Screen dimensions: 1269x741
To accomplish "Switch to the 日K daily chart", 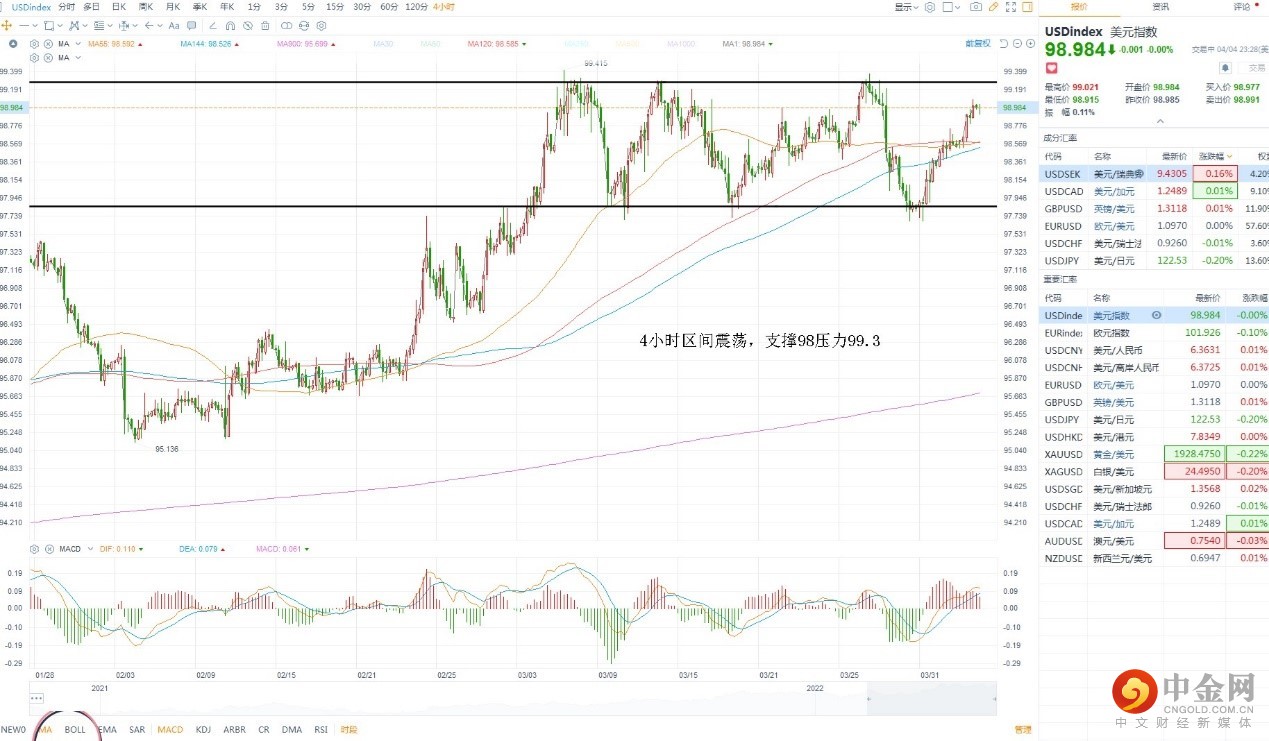I will point(119,7).
